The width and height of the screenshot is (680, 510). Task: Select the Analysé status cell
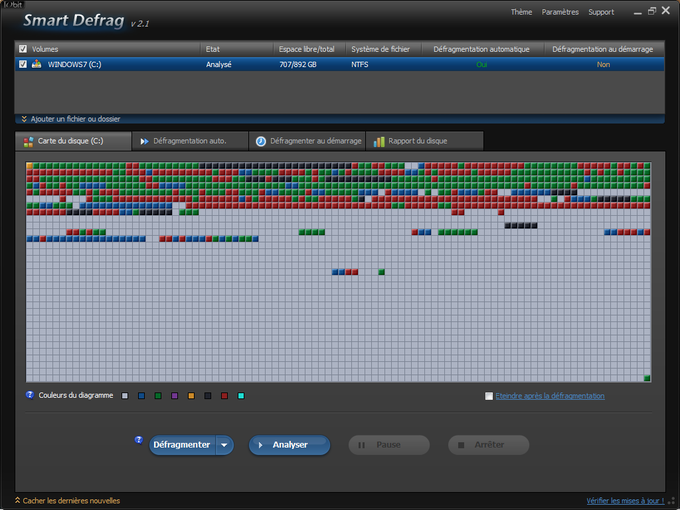tap(219, 65)
